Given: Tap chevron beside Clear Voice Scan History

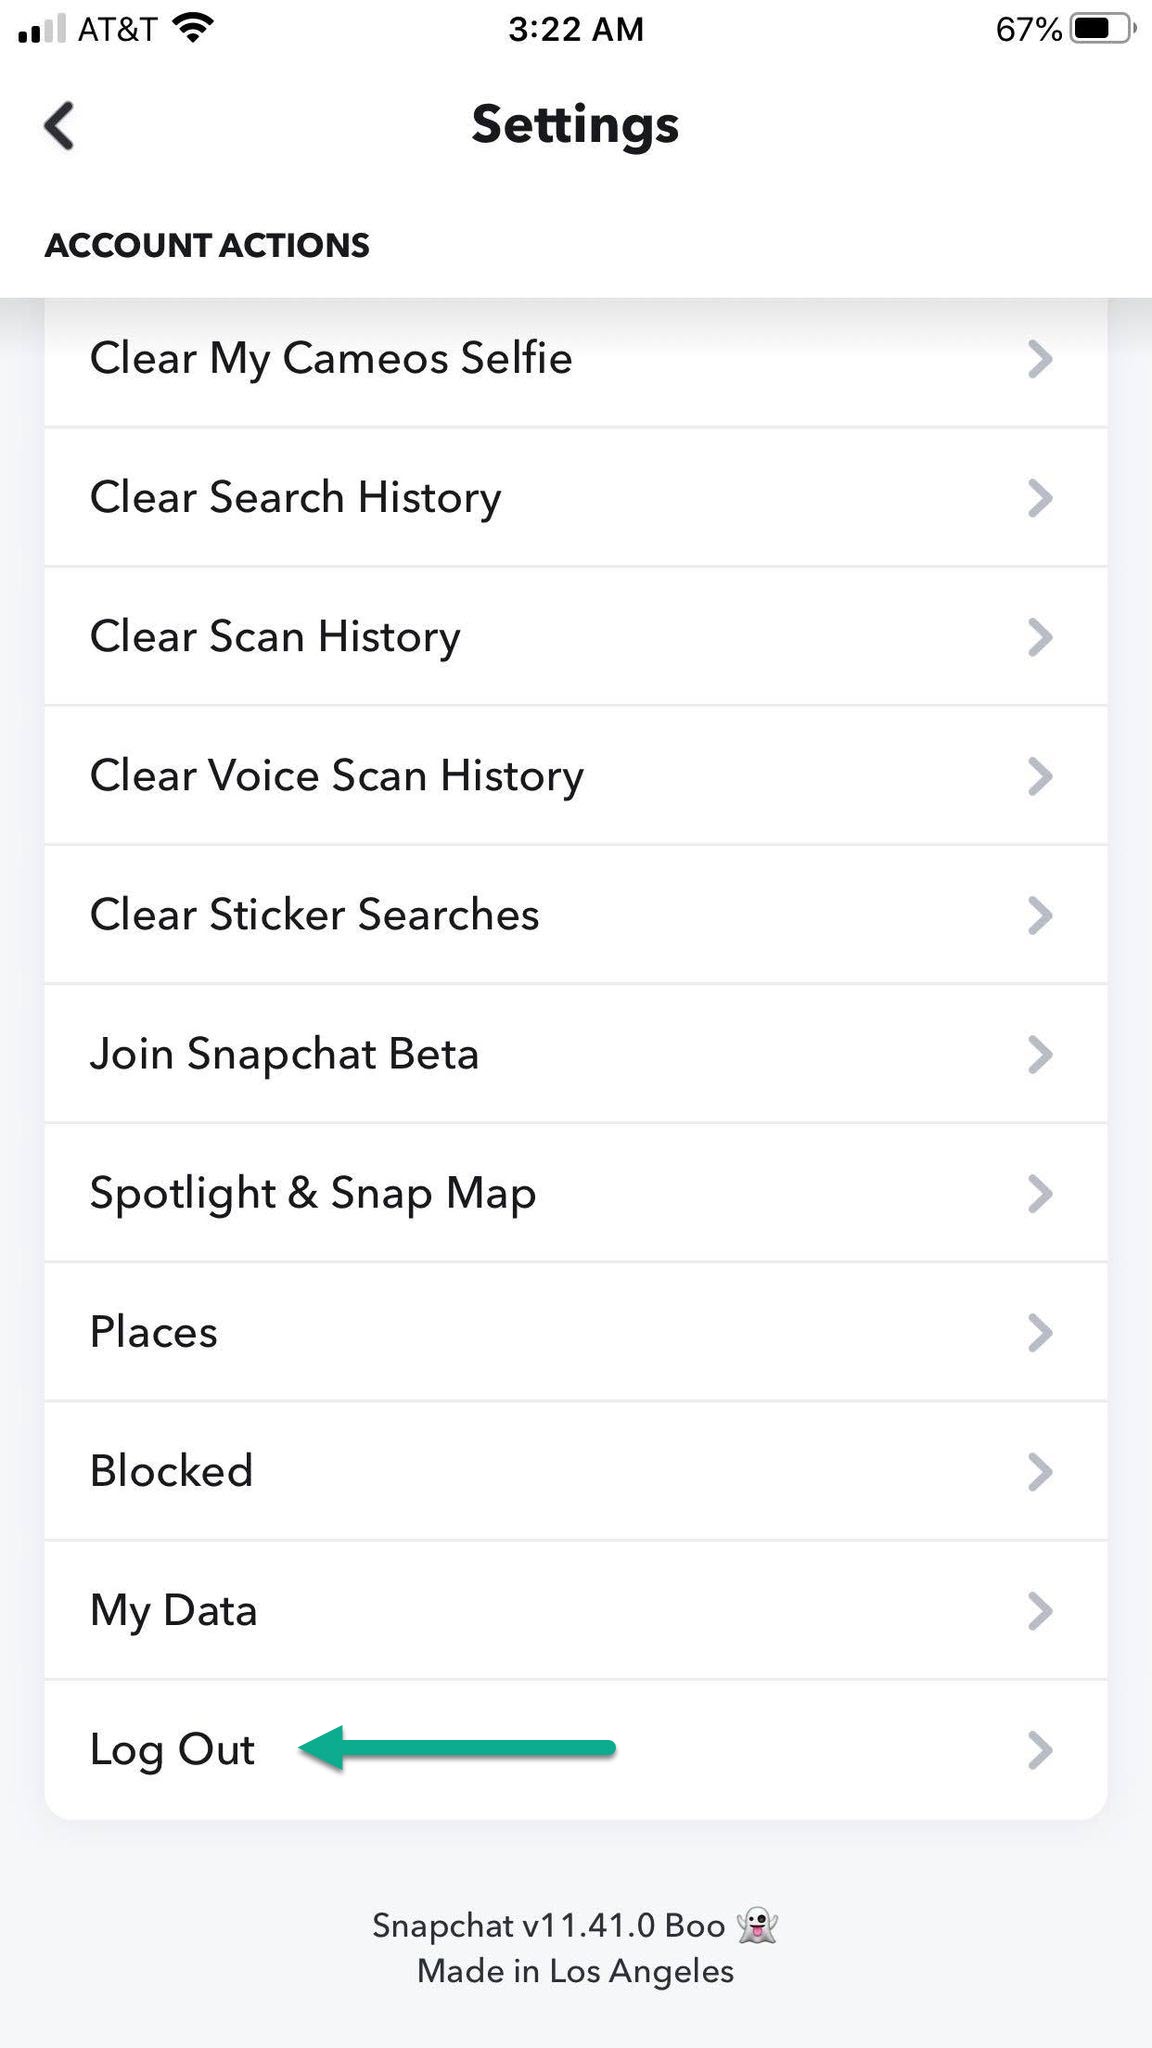Looking at the screenshot, I should pos(1040,775).
